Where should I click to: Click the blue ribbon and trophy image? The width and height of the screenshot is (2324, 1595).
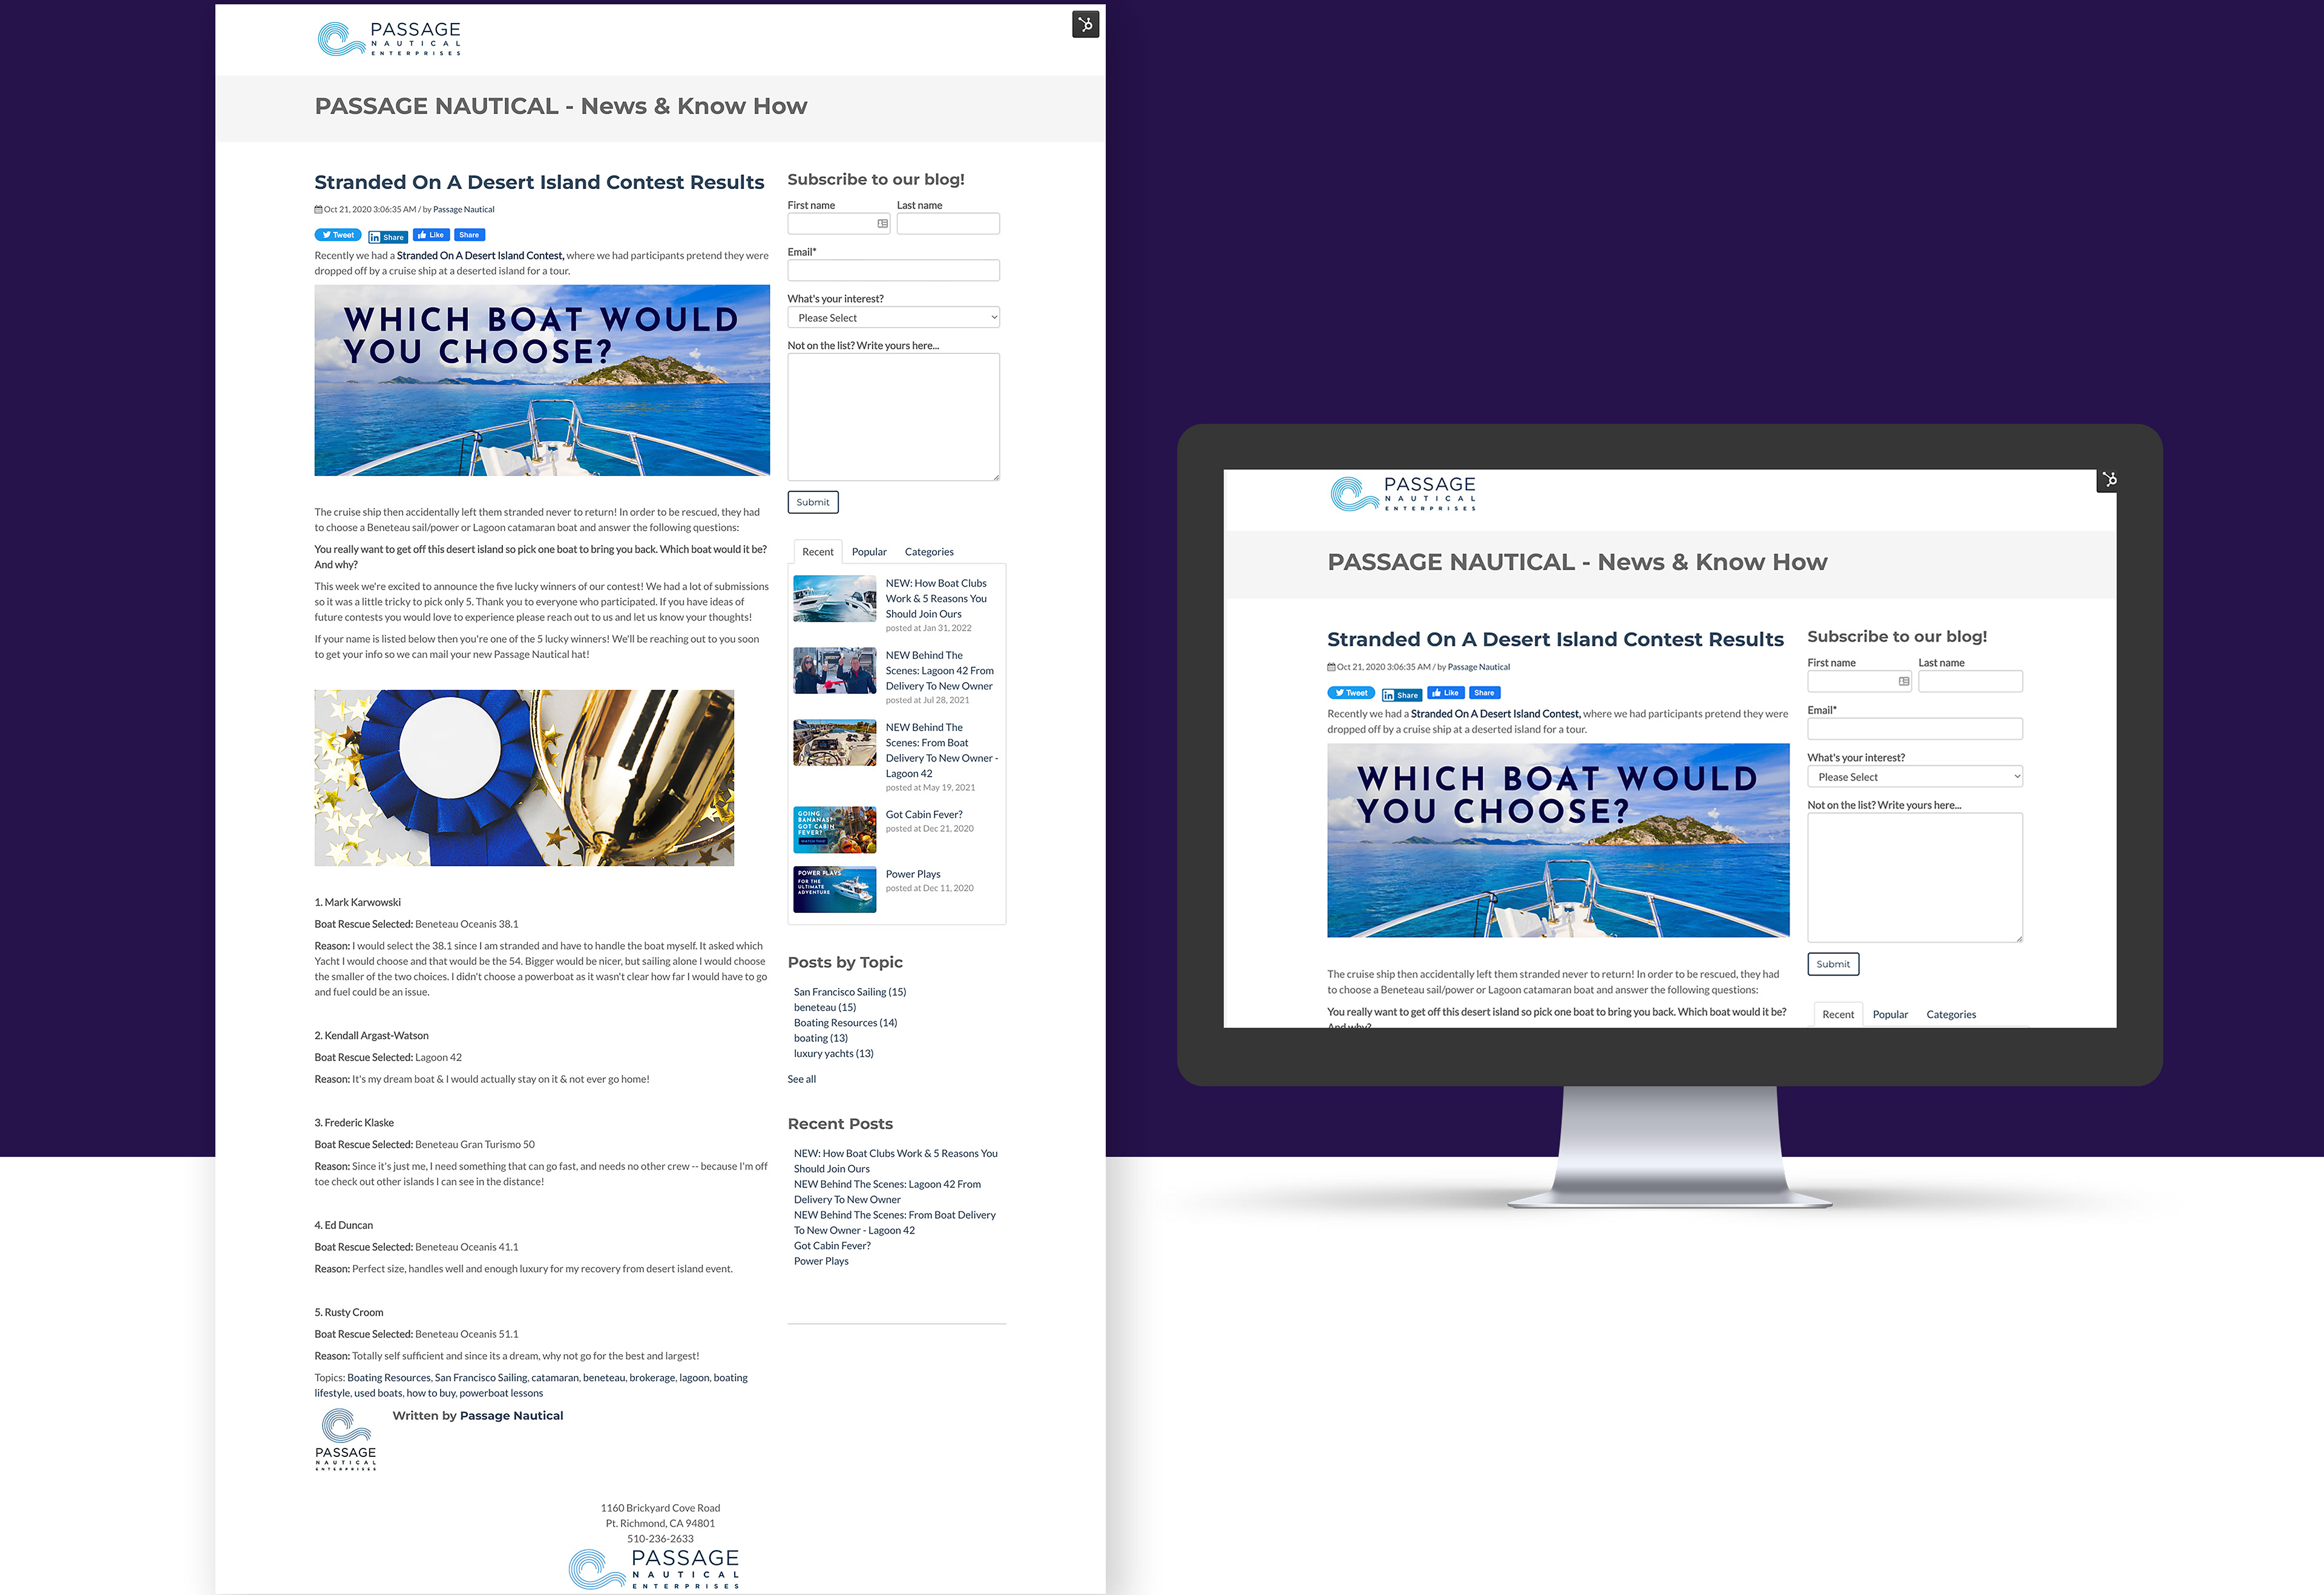(x=524, y=778)
